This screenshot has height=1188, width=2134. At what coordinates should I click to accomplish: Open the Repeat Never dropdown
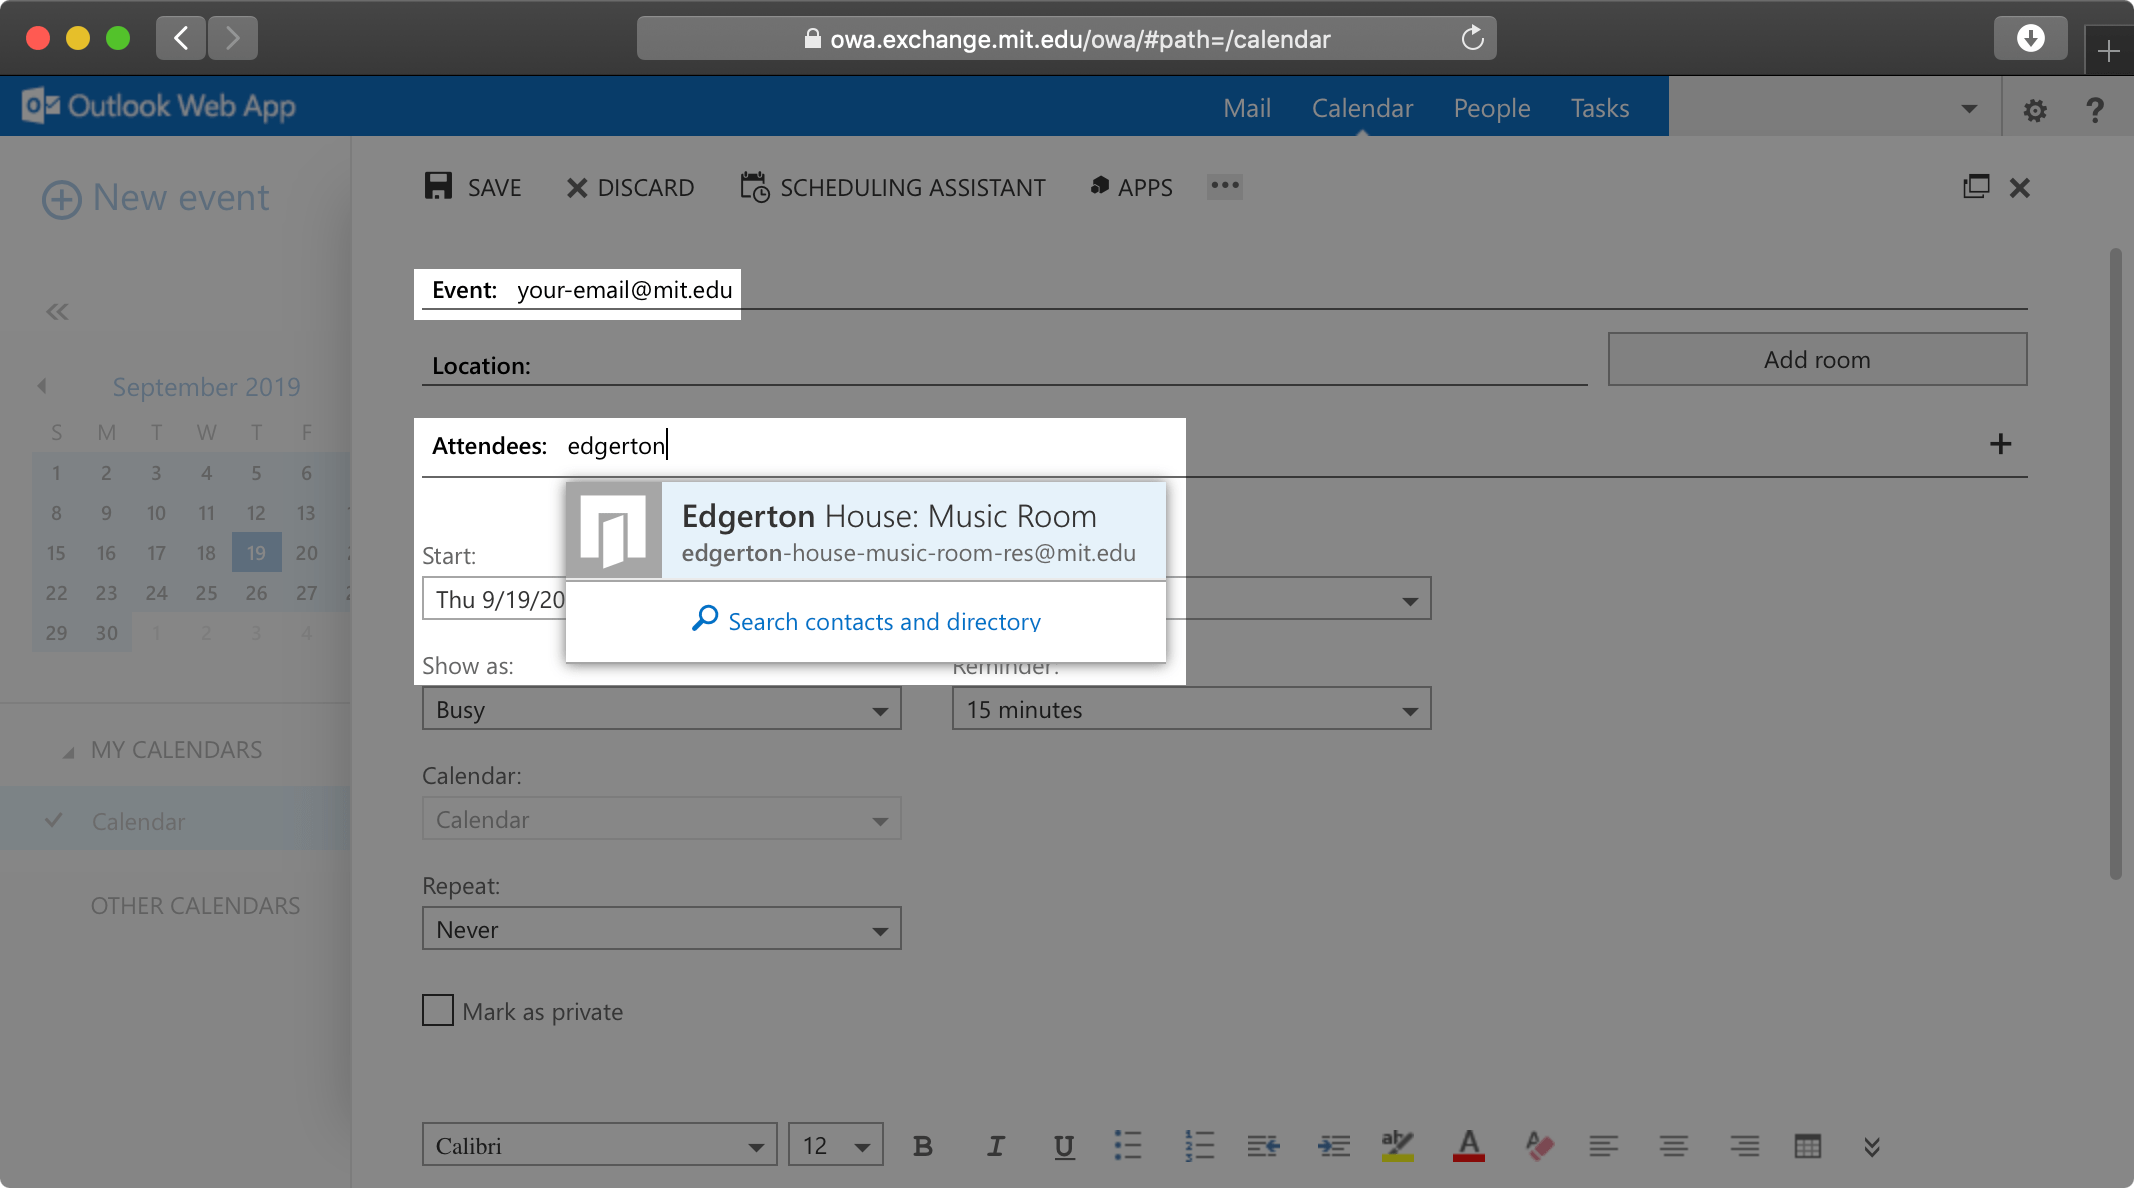click(x=661, y=929)
